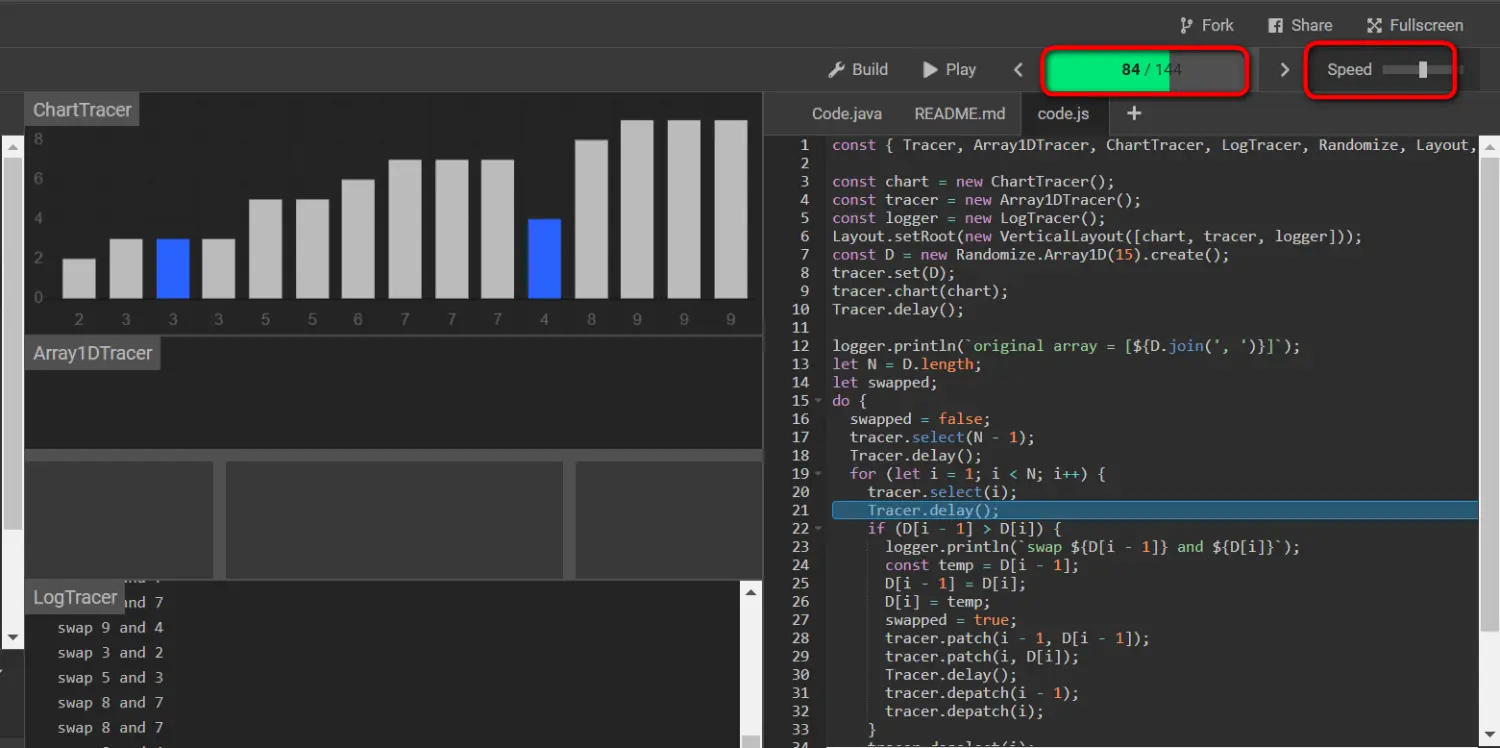
Task: Click the log entry 'swap 3 and 2'
Action: [x=111, y=653]
